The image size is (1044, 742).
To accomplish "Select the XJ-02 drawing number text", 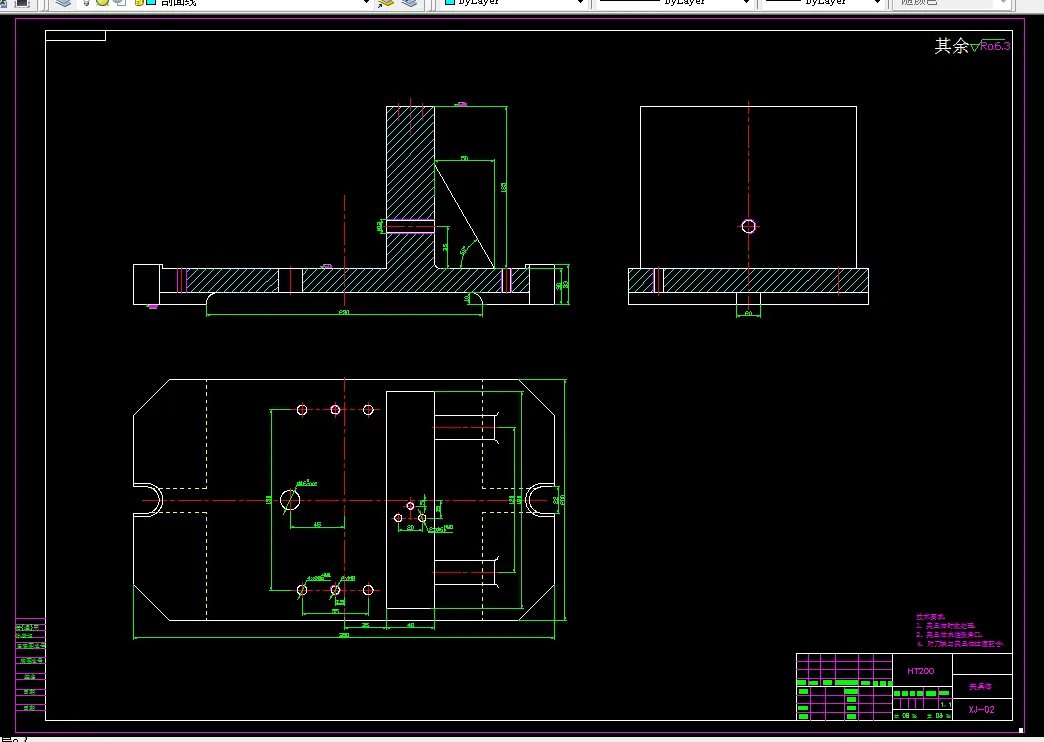I will 981,709.
